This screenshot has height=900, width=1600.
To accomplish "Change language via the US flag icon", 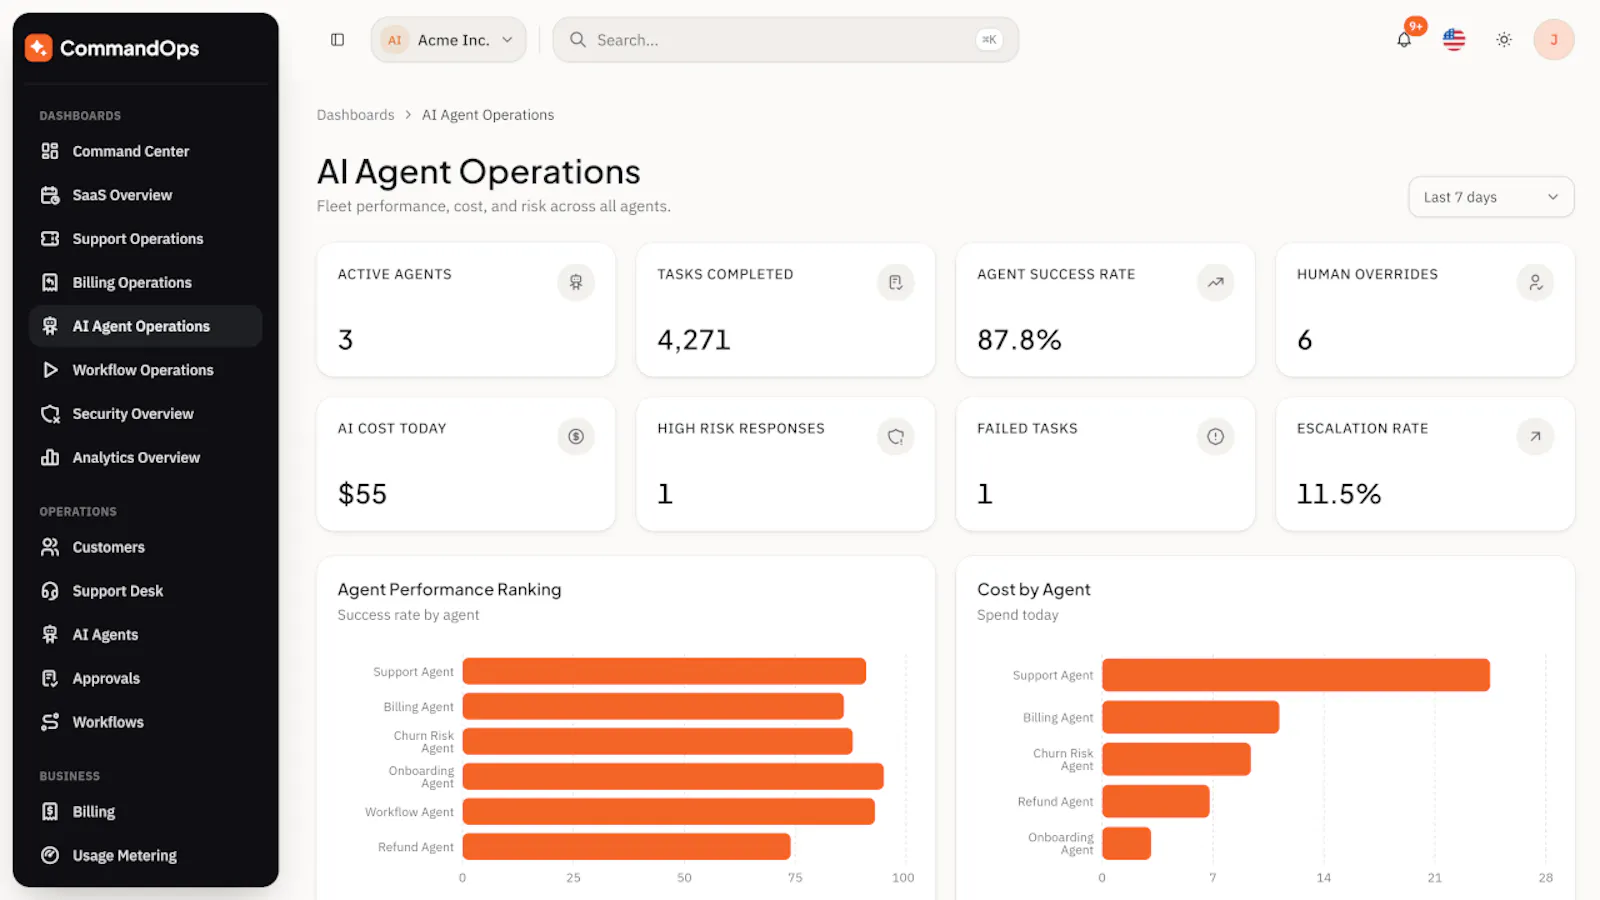I will 1454,40.
